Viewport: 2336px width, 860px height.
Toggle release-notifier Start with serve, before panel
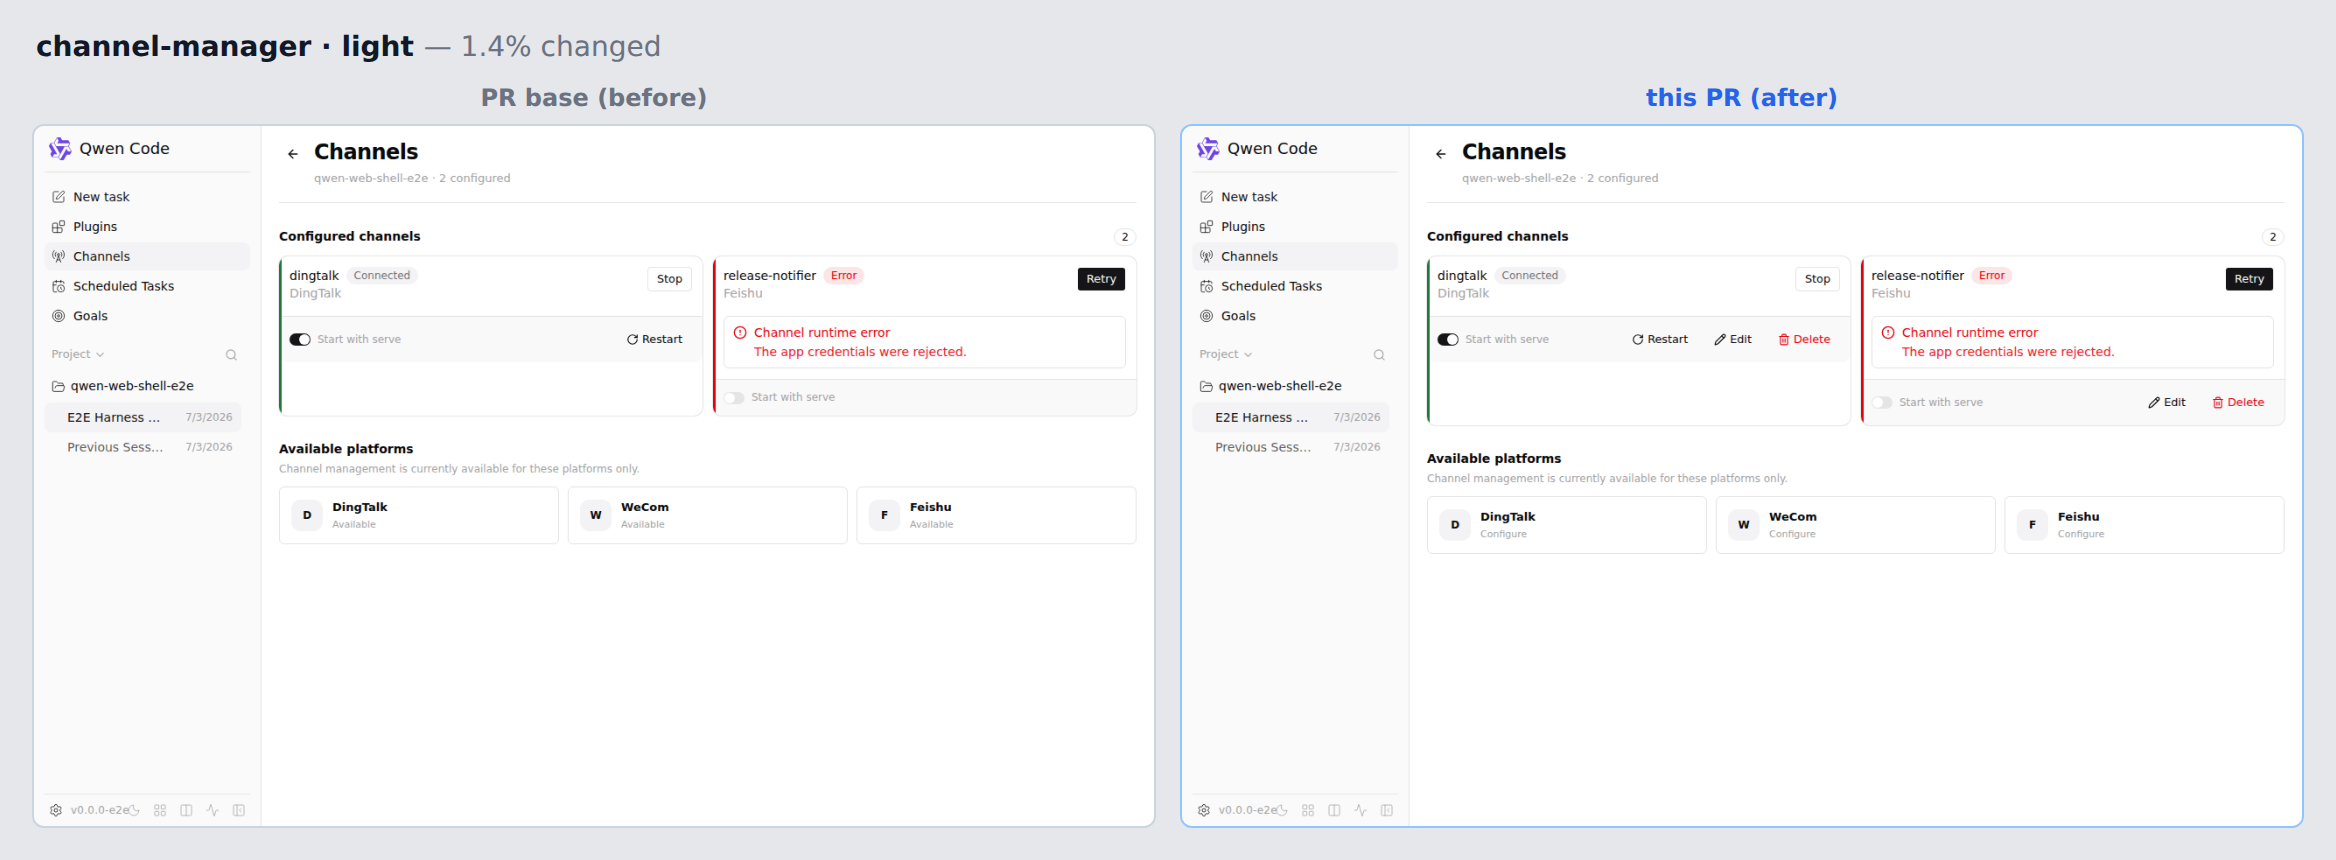(x=734, y=398)
